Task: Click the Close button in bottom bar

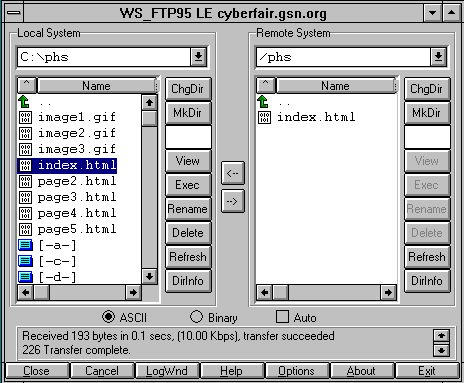Action: coord(37,371)
